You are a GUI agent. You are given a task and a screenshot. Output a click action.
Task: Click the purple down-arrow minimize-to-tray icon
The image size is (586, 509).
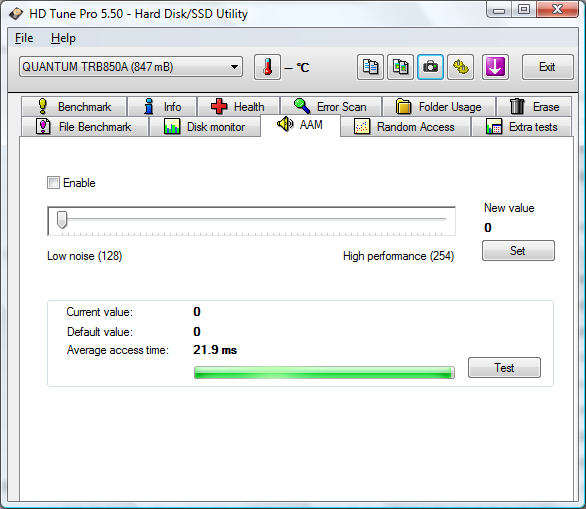tap(495, 67)
